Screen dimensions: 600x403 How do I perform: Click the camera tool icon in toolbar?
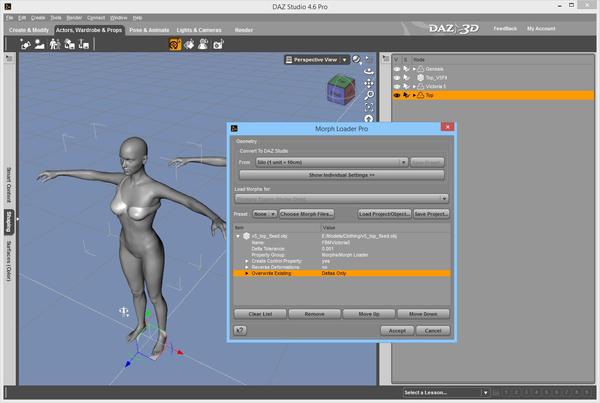coord(218,44)
